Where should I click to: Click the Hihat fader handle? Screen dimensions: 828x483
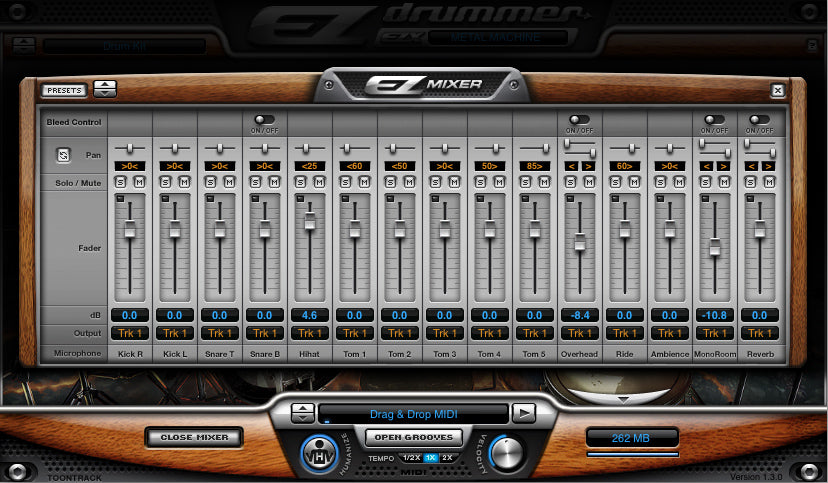310,219
